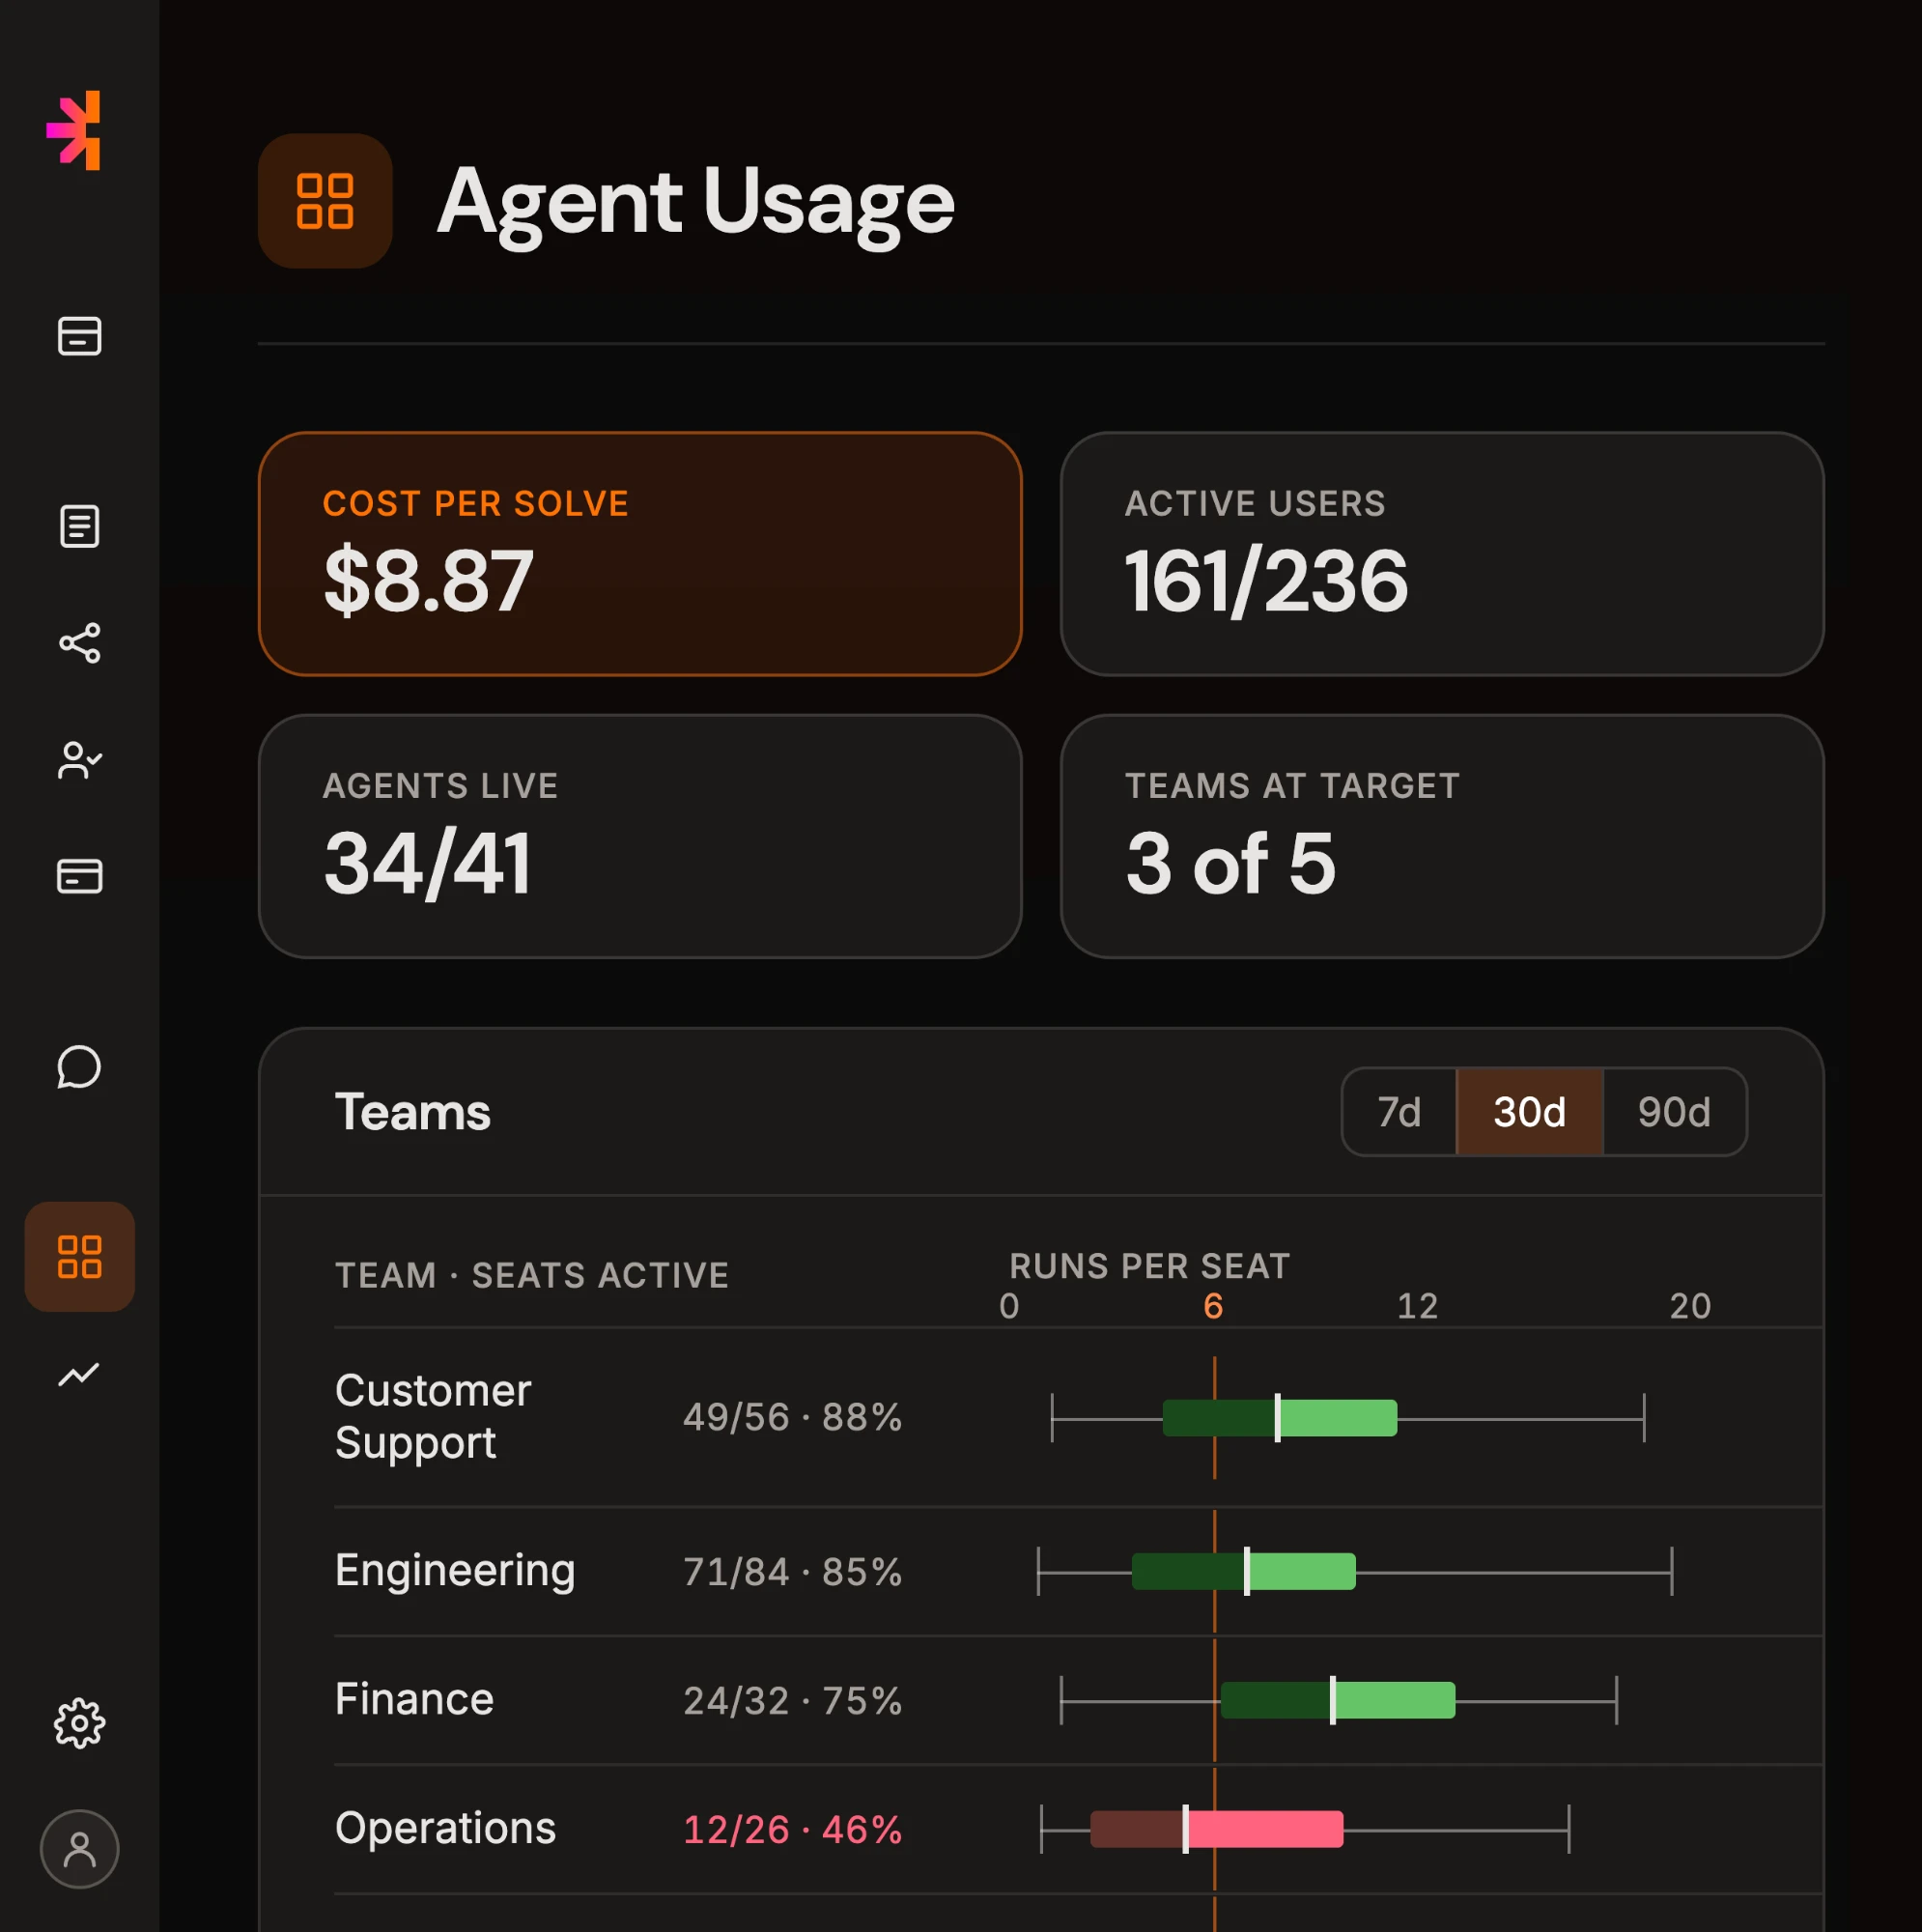Image resolution: width=1922 pixels, height=1932 pixels.
Task: Click the app logo in sidebar
Action: point(74,131)
